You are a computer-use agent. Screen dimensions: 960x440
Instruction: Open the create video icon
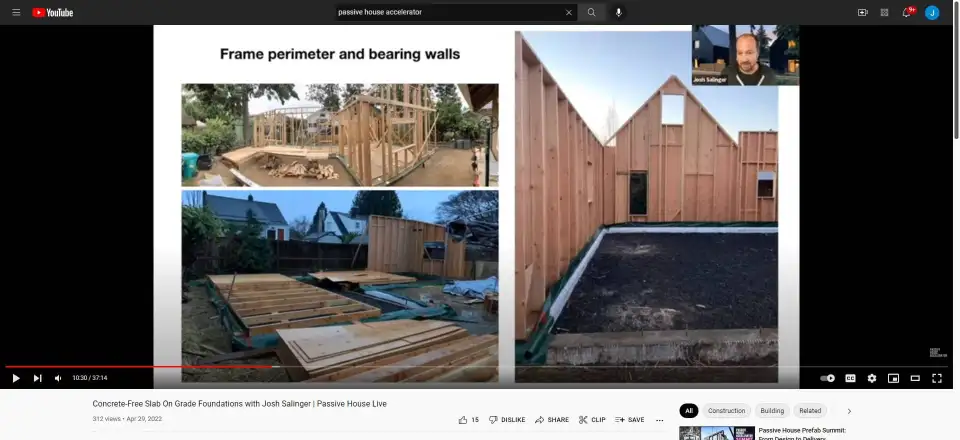[862, 12]
